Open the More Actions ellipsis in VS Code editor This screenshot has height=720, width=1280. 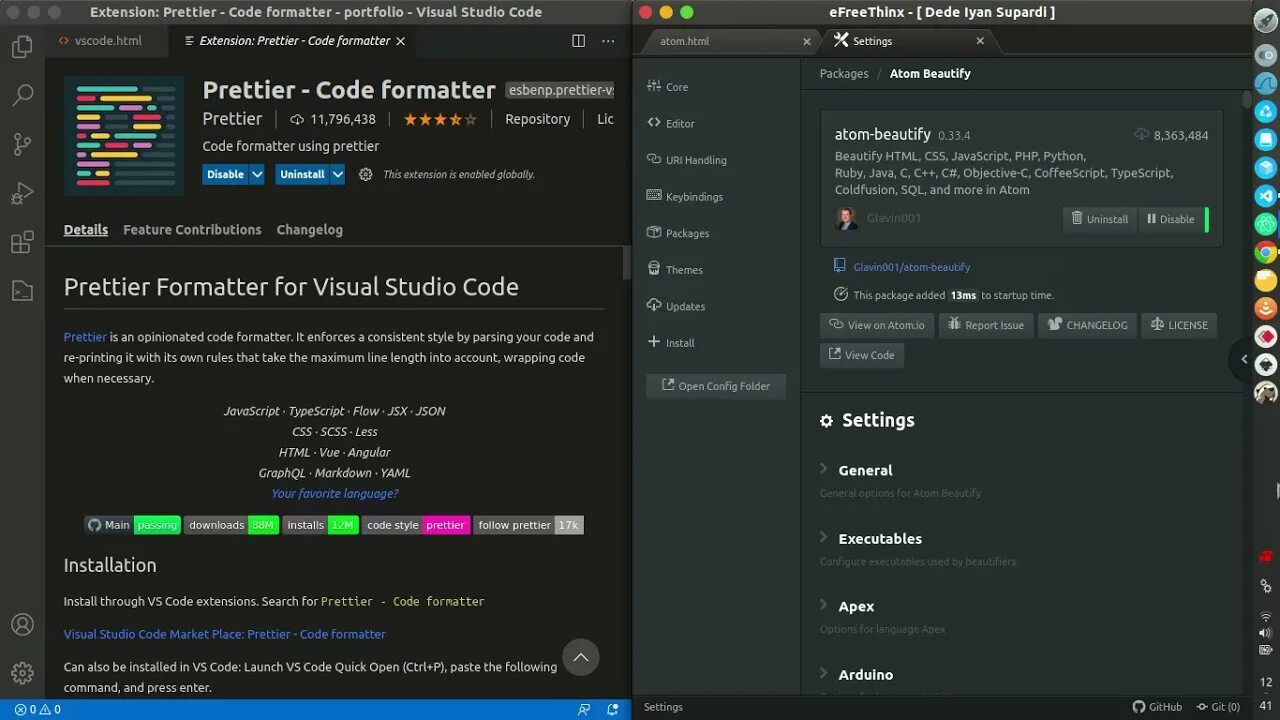(x=608, y=41)
